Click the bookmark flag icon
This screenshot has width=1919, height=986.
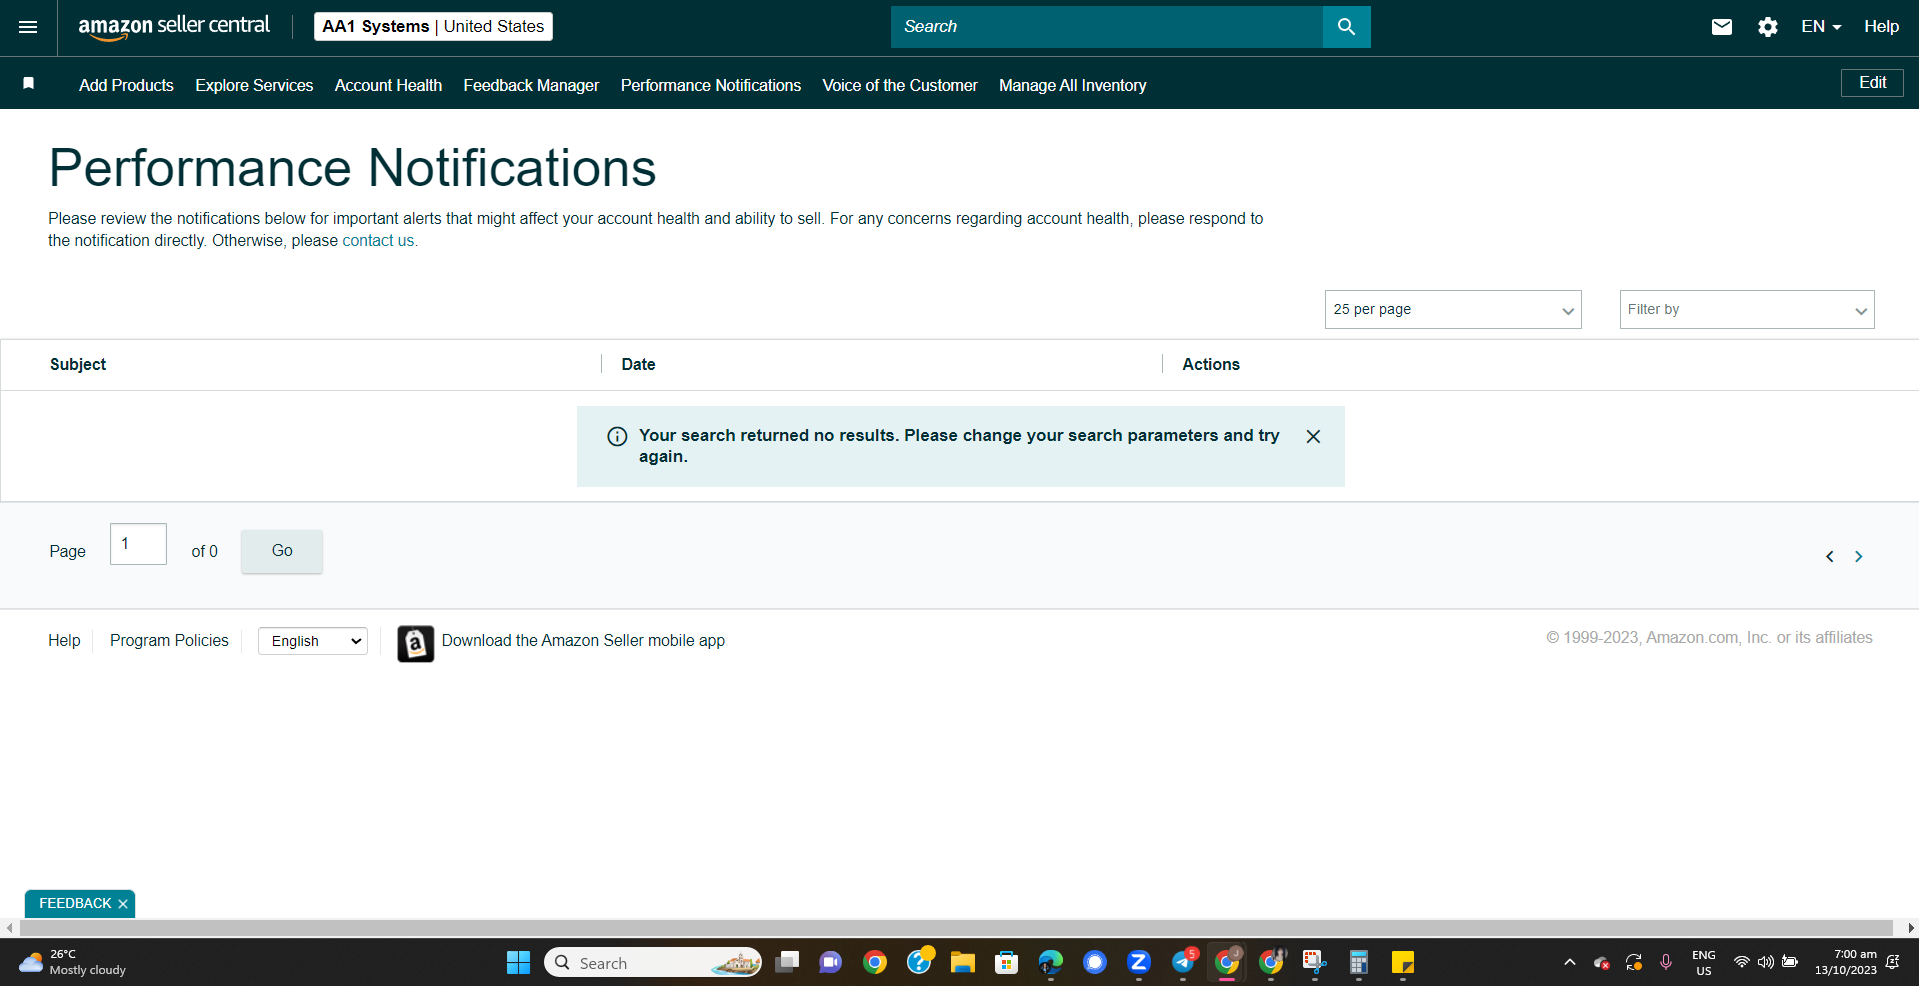tap(29, 84)
